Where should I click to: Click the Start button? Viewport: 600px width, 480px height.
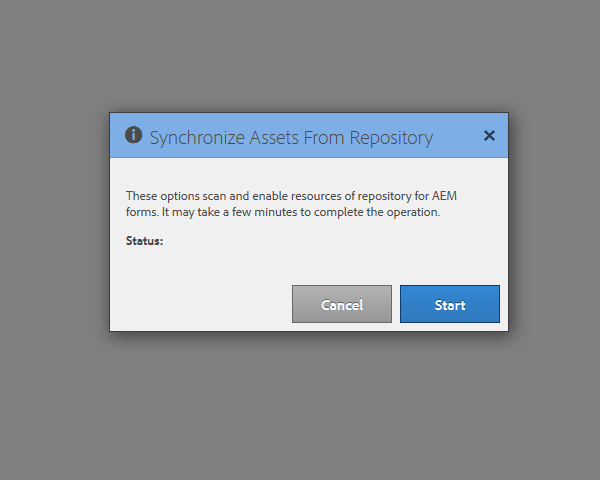[x=450, y=304]
